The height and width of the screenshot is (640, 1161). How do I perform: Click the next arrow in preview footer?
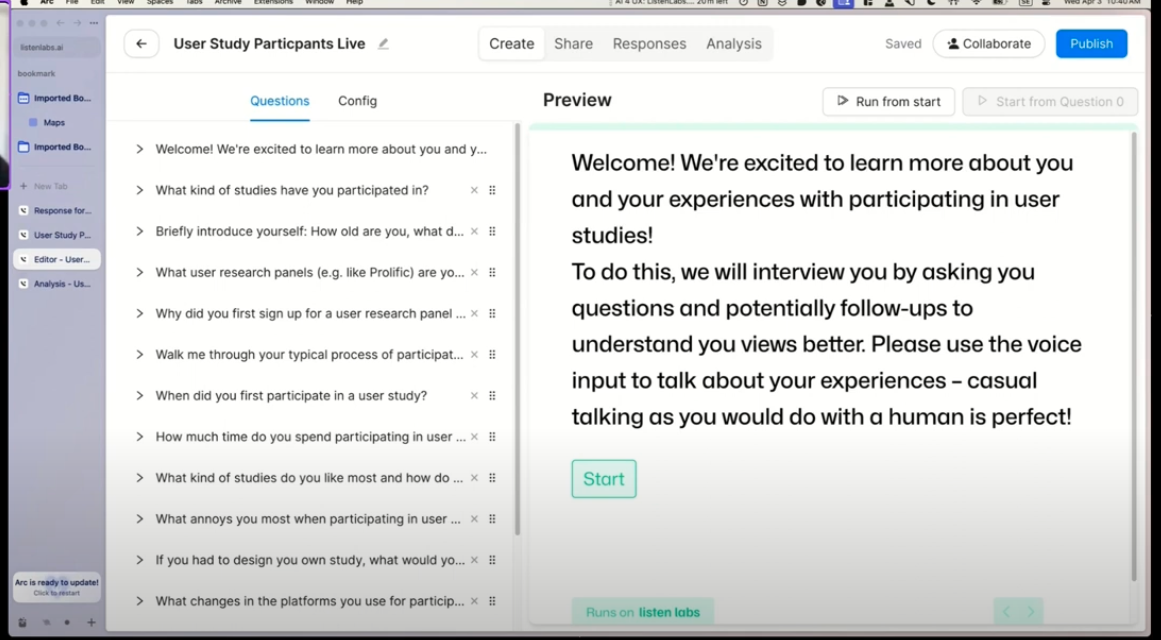point(1030,612)
